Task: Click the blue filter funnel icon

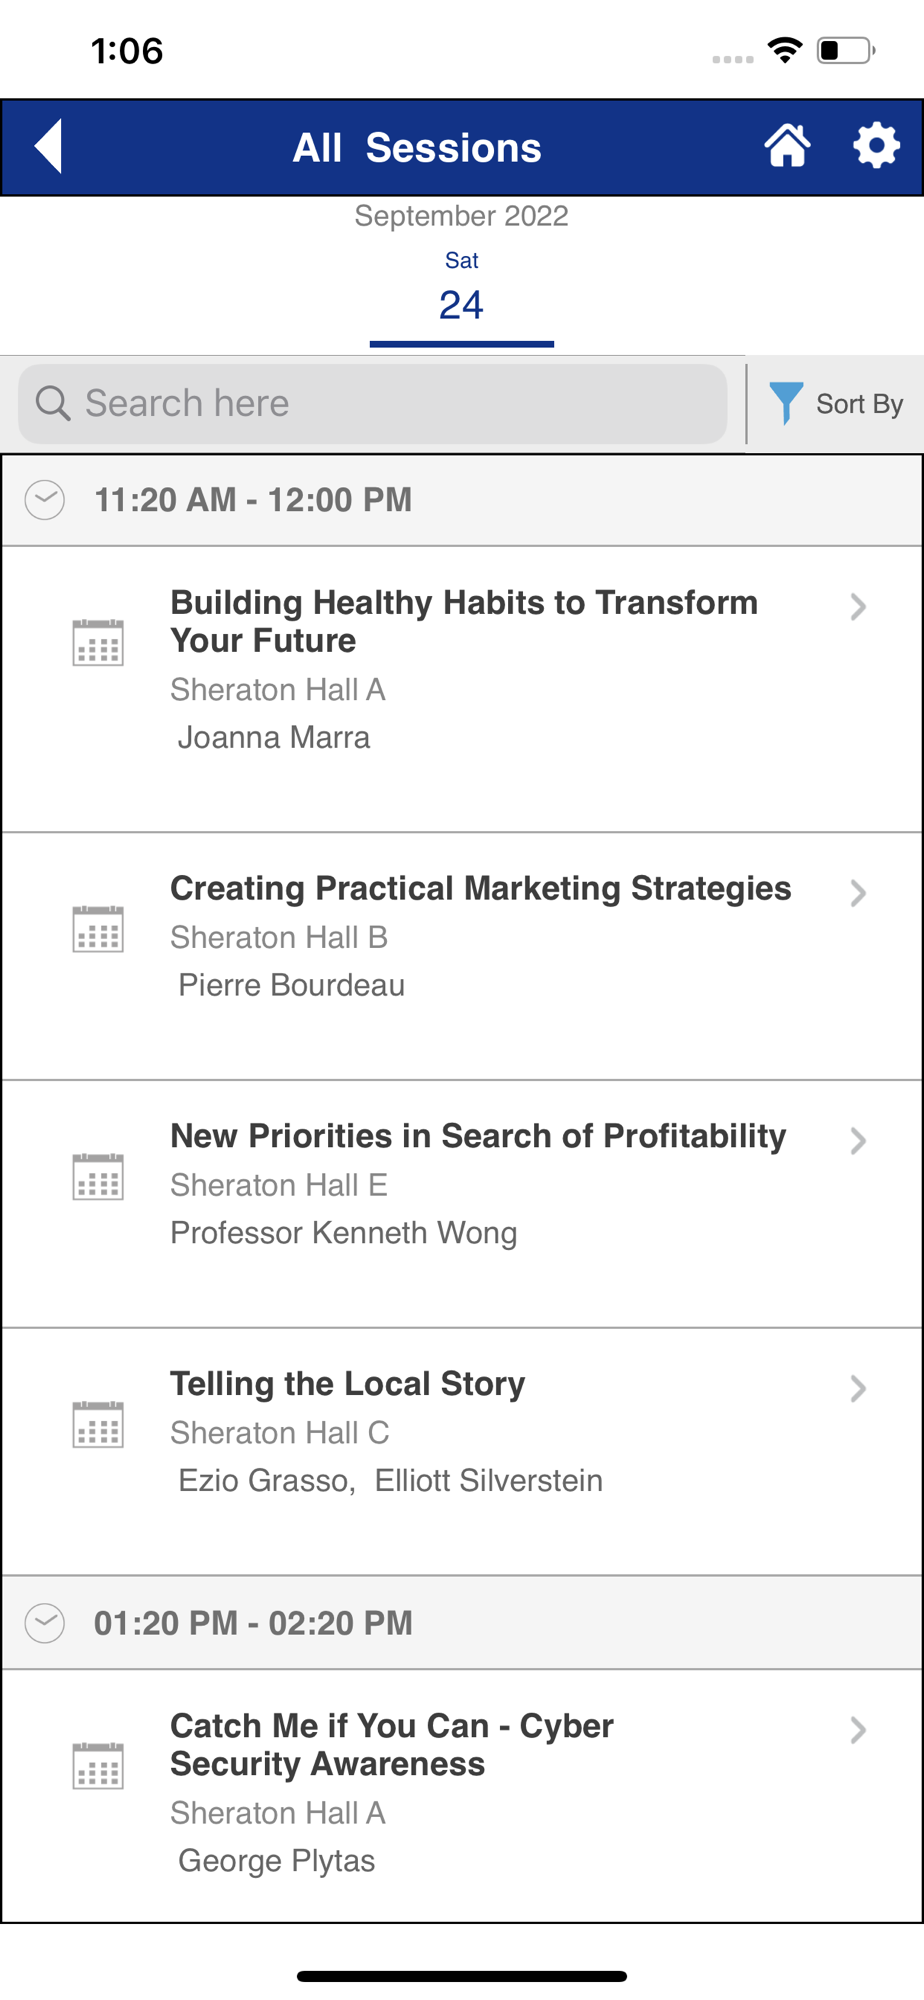Action: coord(786,404)
